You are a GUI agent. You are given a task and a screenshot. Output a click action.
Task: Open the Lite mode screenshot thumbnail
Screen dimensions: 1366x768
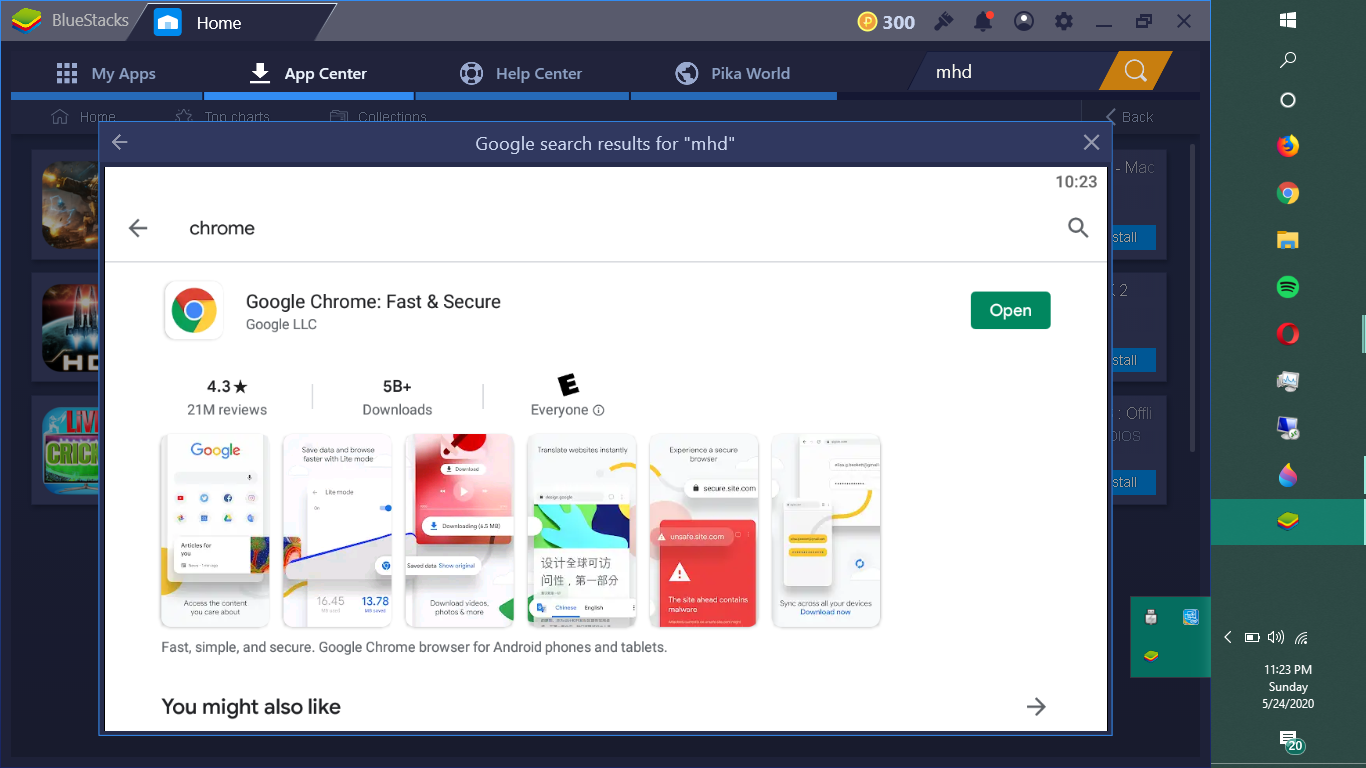coord(337,530)
